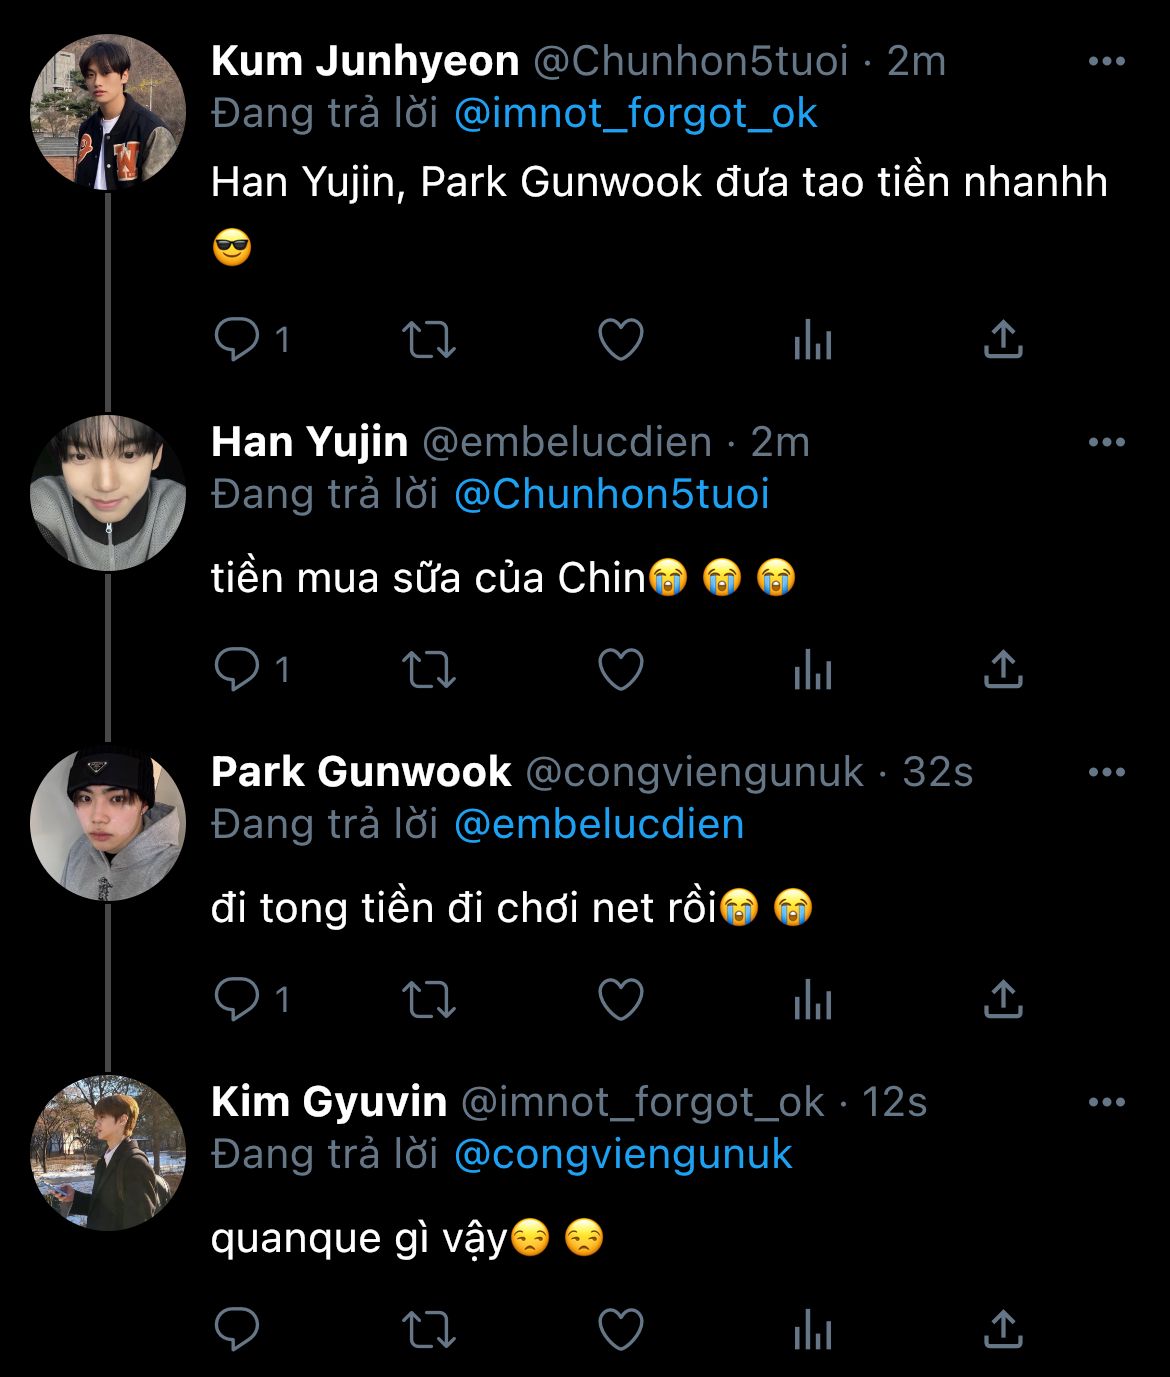Retweet Kum Junhyeon's tweet
This screenshot has height=1377, width=1170.
pyautogui.click(x=428, y=340)
